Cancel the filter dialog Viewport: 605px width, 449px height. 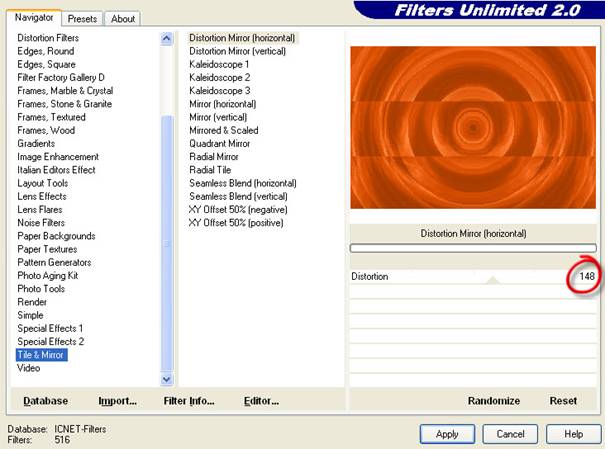(x=510, y=434)
